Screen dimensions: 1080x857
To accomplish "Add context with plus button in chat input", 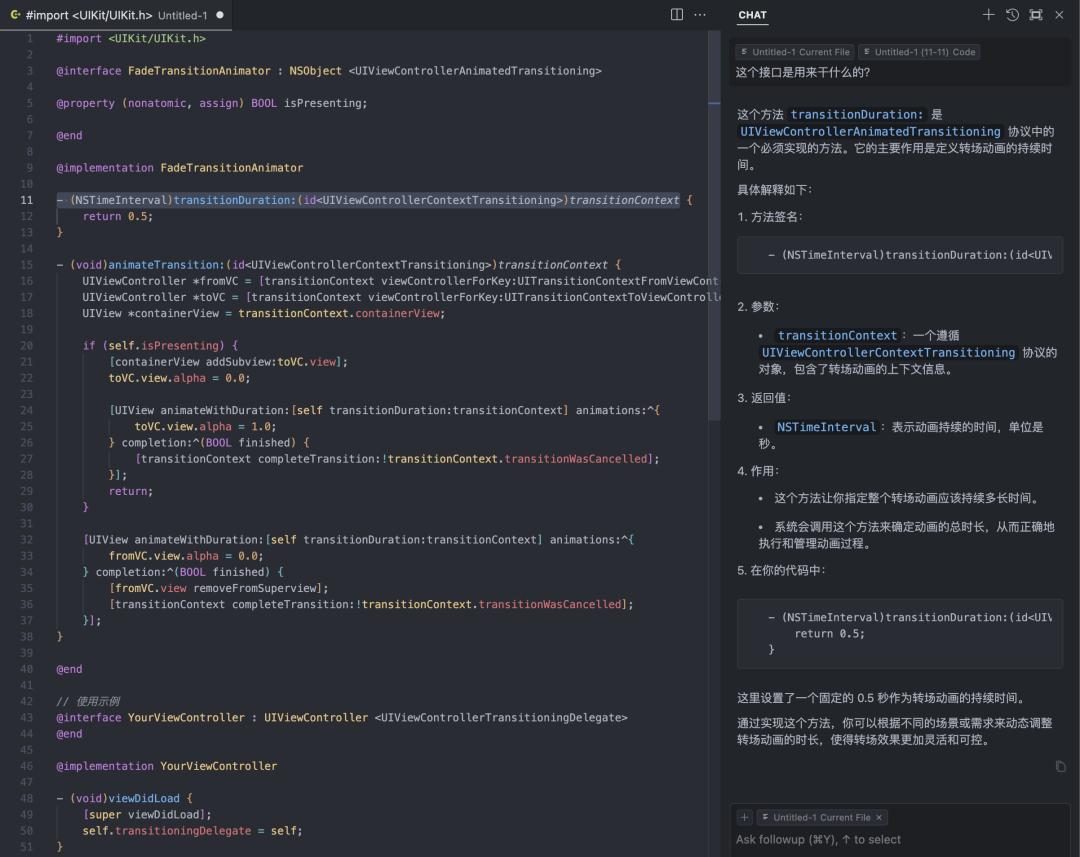I will click(745, 817).
